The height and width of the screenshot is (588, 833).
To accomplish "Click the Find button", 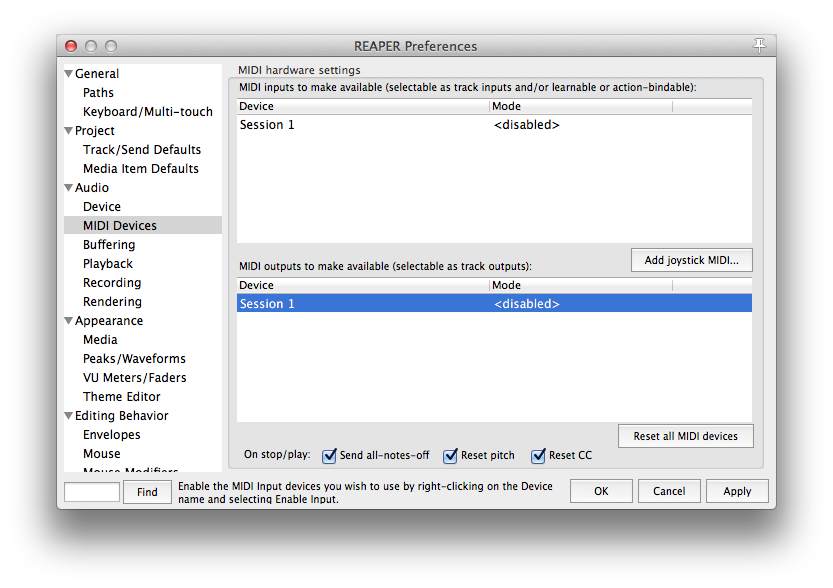I will (147, 492).
